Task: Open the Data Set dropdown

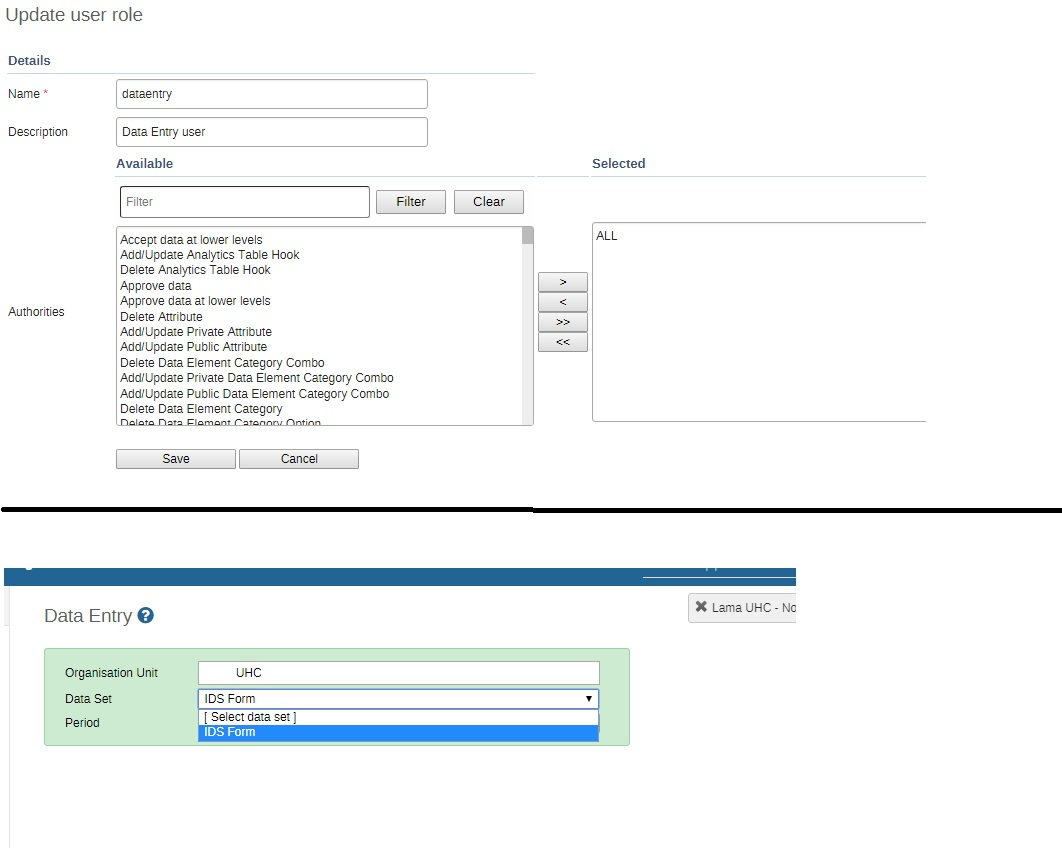Action: (398, 699)
